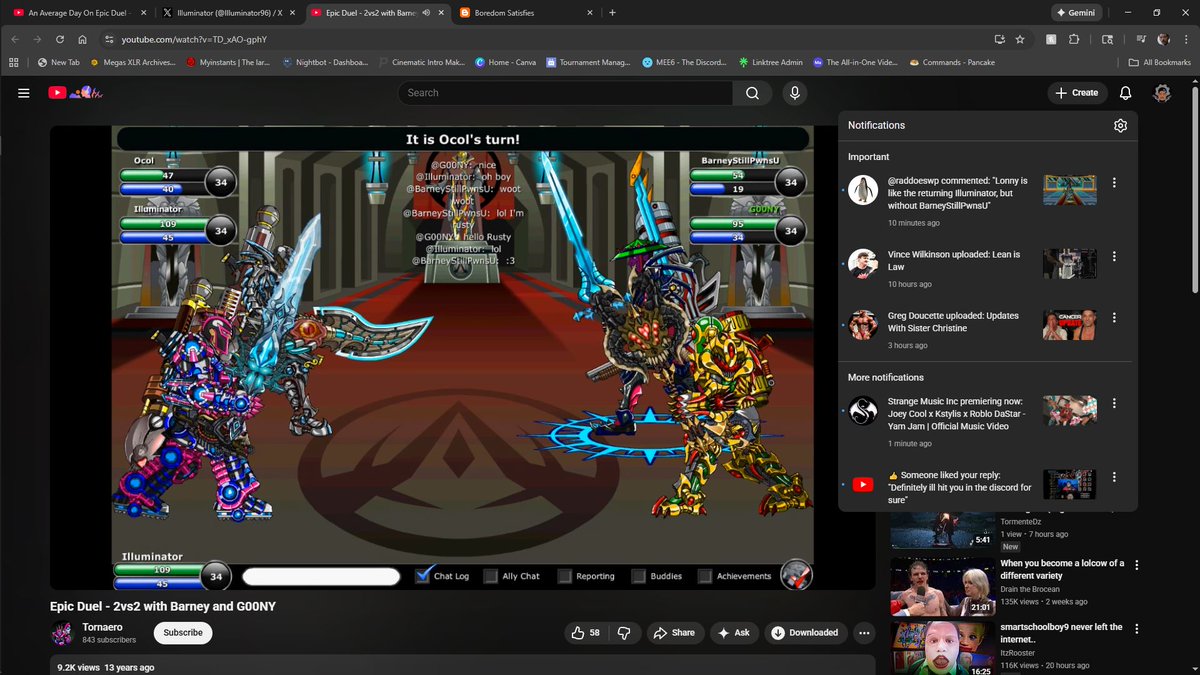Open options for Vince Wilkinson notification
This screenshot has width=1200, height=675.
pos(1114,257)
